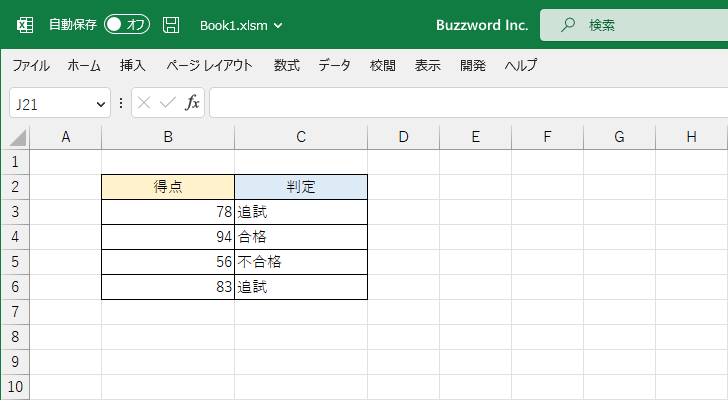This screenshot has width=728, height=400.
Task: Open the ファイル menu
Action: point(31,65)
